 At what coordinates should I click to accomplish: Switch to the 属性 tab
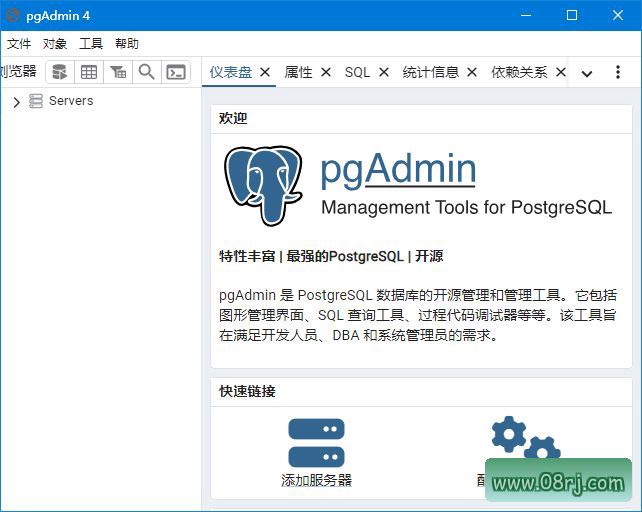click(x=298, y=72)
